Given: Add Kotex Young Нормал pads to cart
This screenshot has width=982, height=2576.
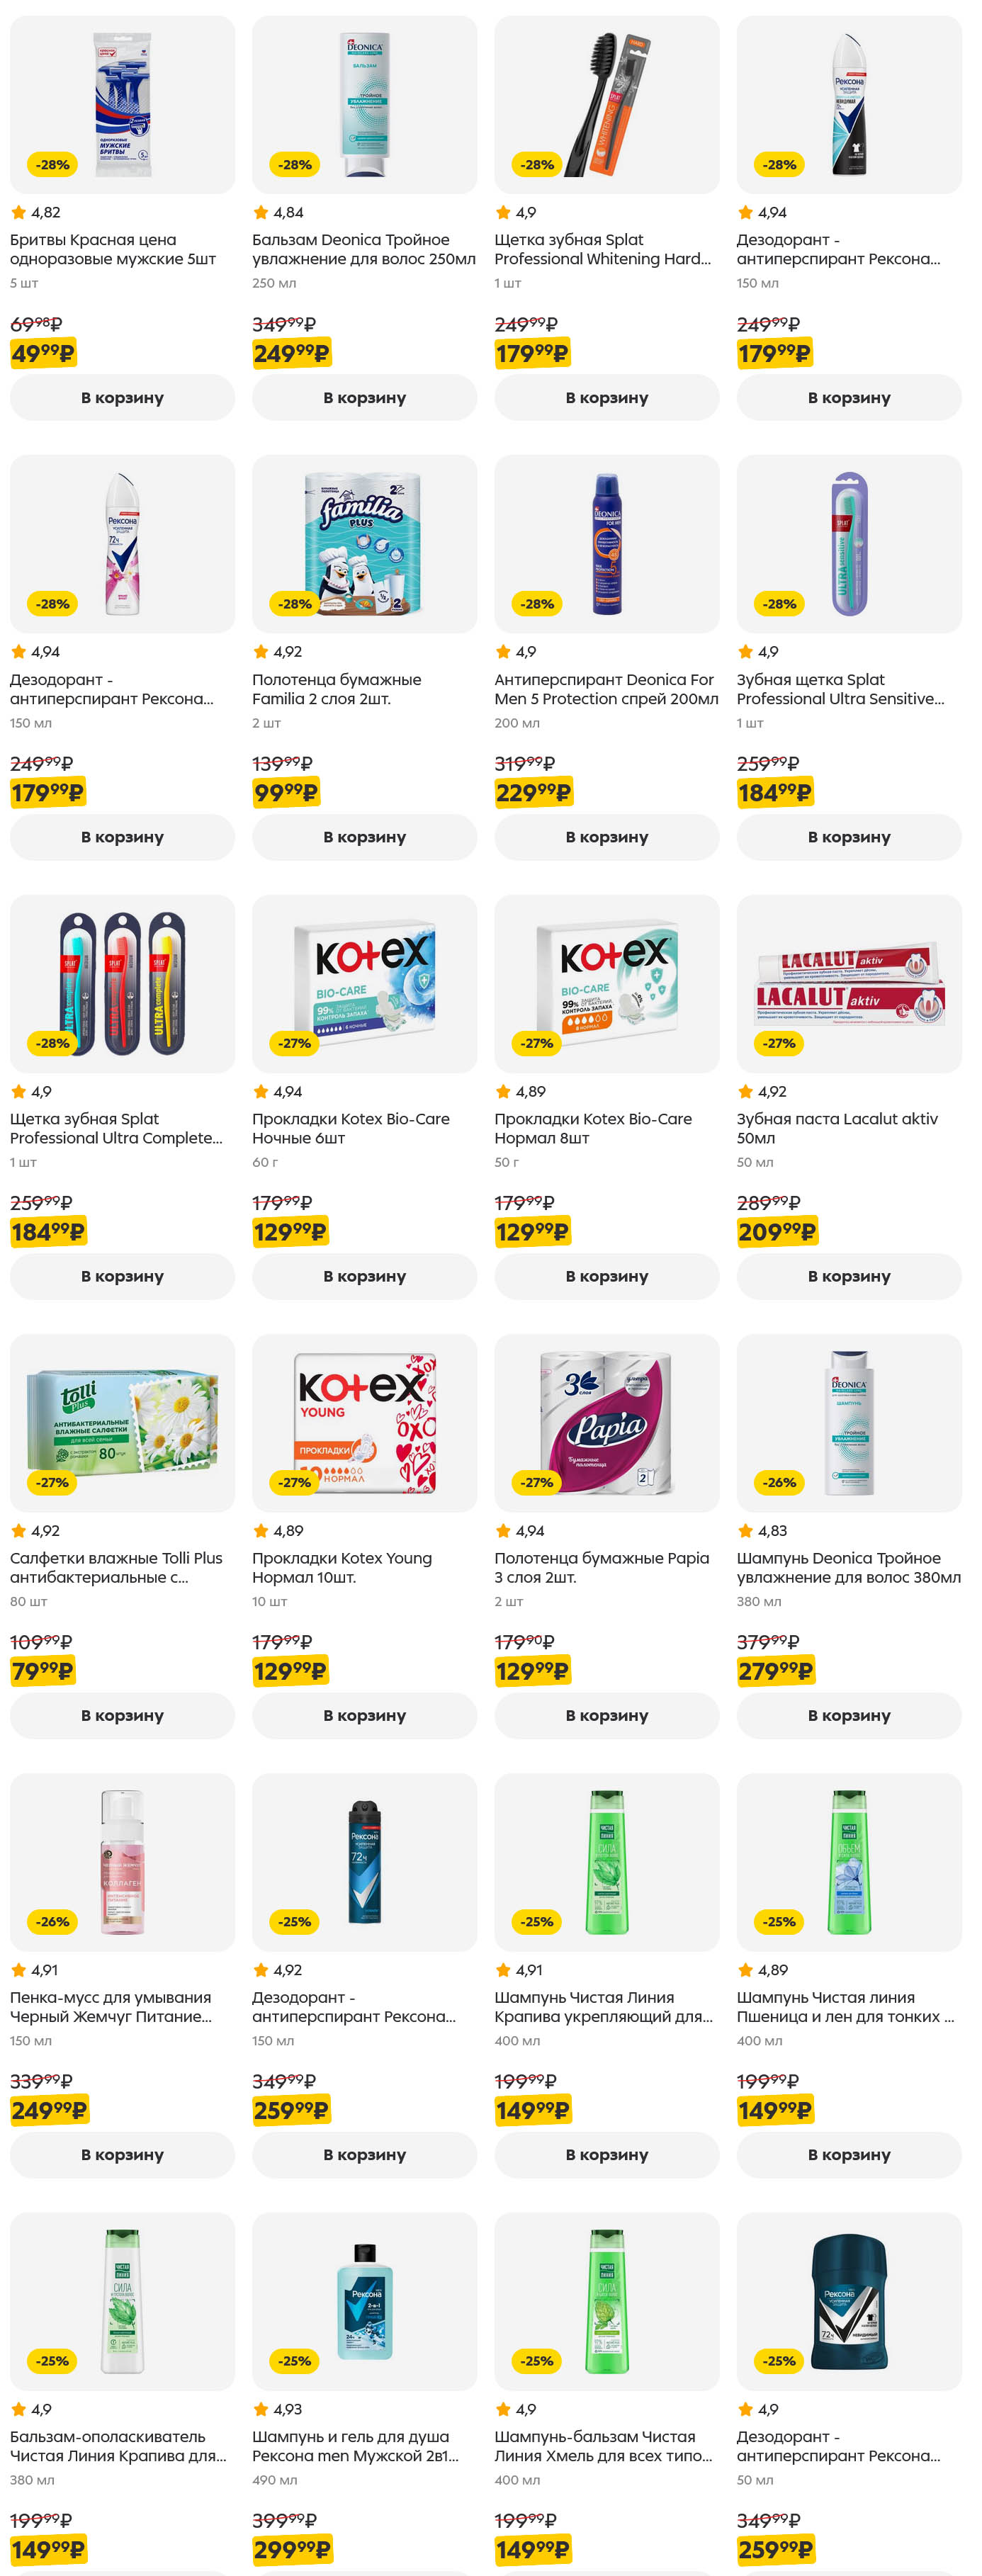Looking at the screenshot, I should coord(364,1715).
